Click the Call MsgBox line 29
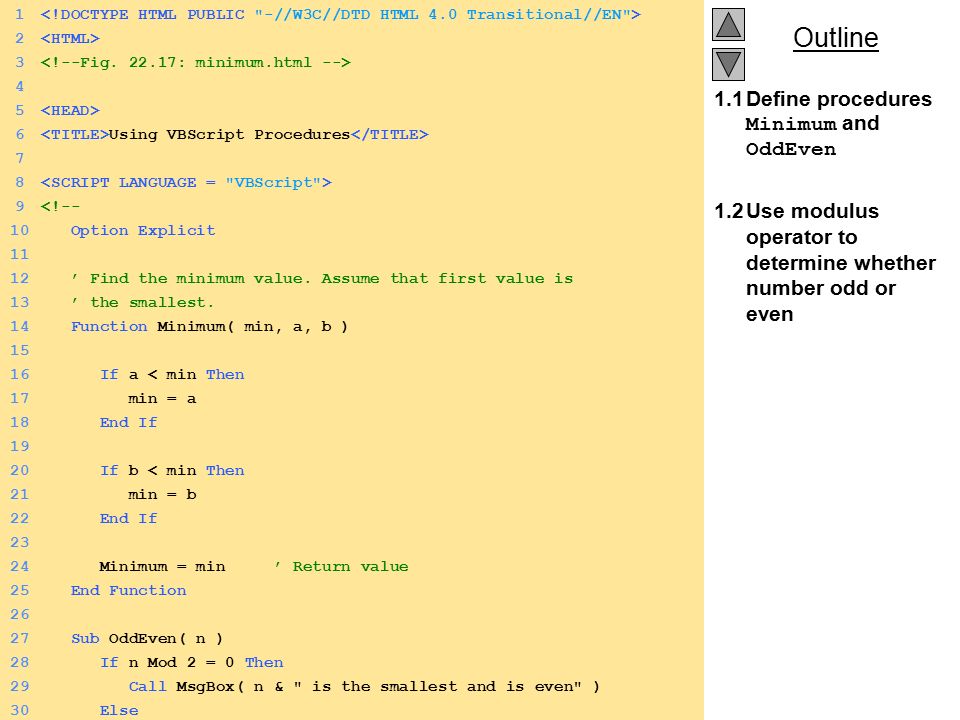 (364, 686)
